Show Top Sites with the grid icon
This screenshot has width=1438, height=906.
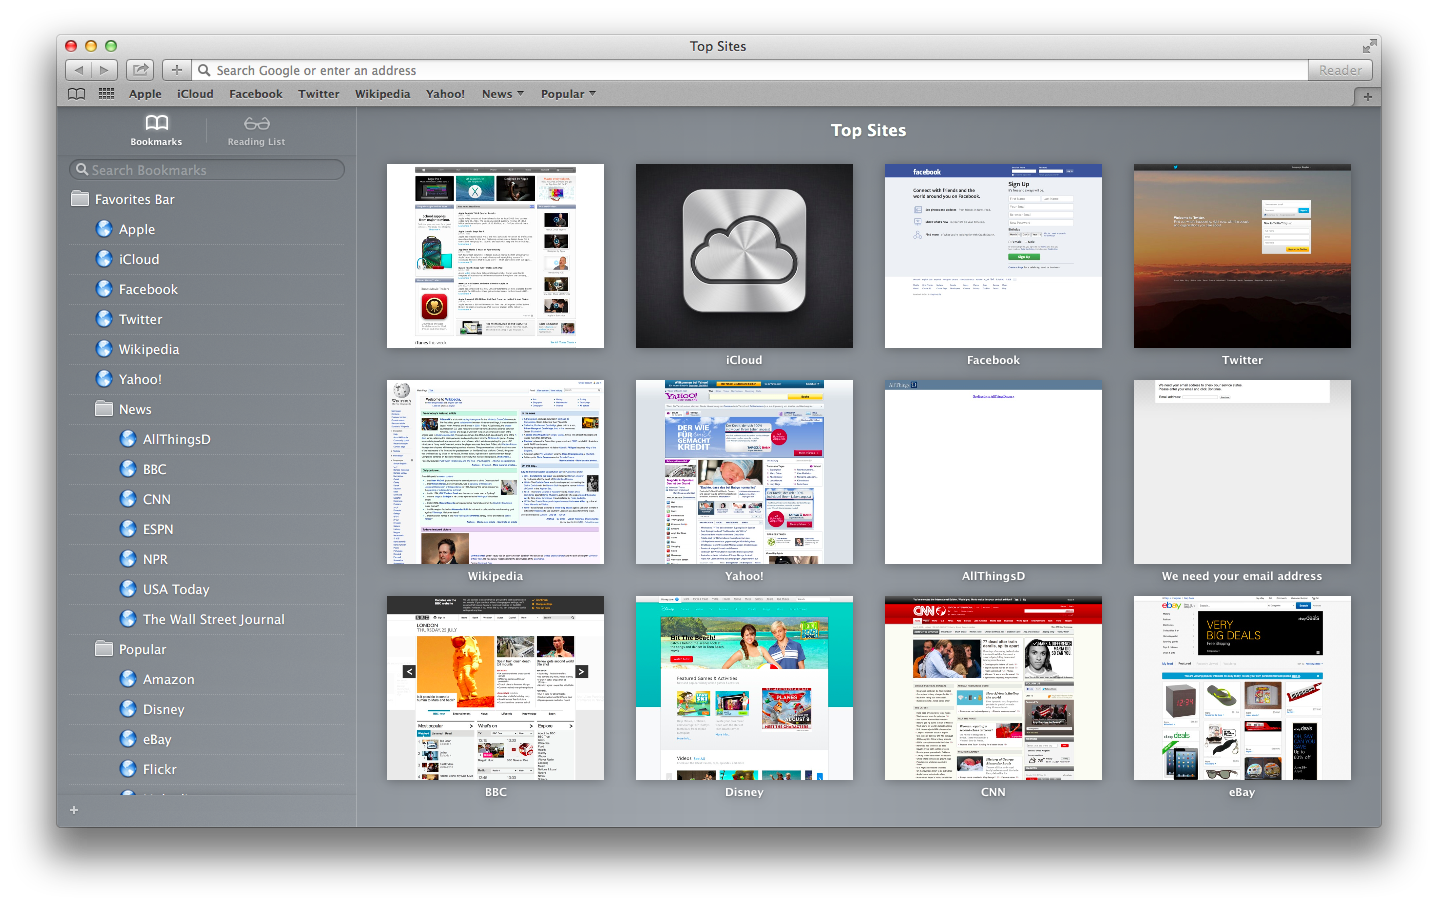[106, 94]
